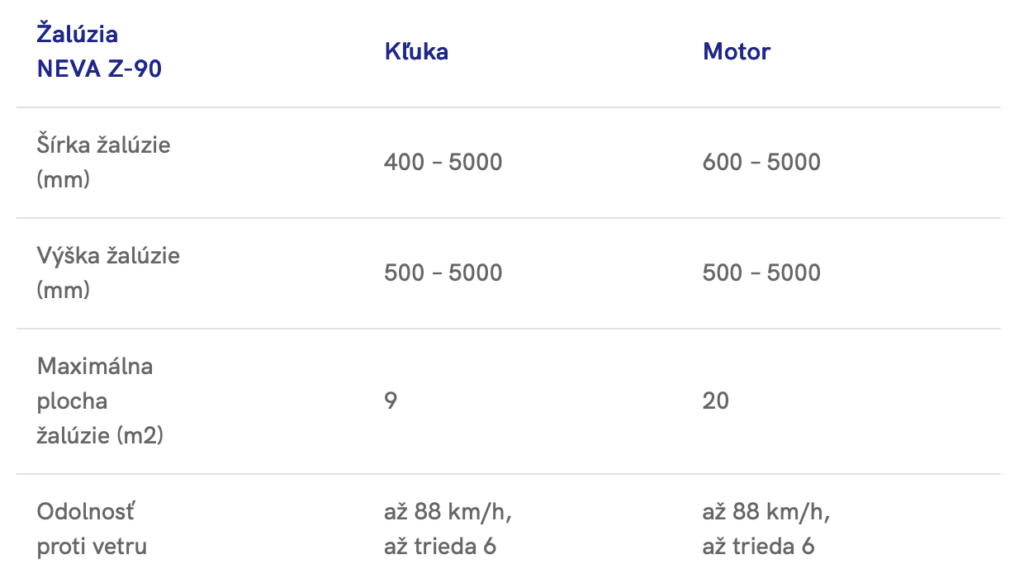
Task: Click the word 'Žalúzia' in the header
Action: click(x=78, y=34)
